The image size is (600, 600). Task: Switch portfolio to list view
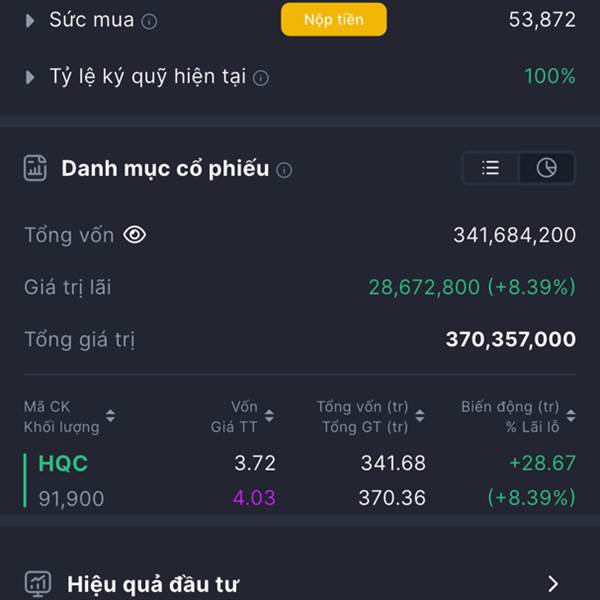point(491,168)
